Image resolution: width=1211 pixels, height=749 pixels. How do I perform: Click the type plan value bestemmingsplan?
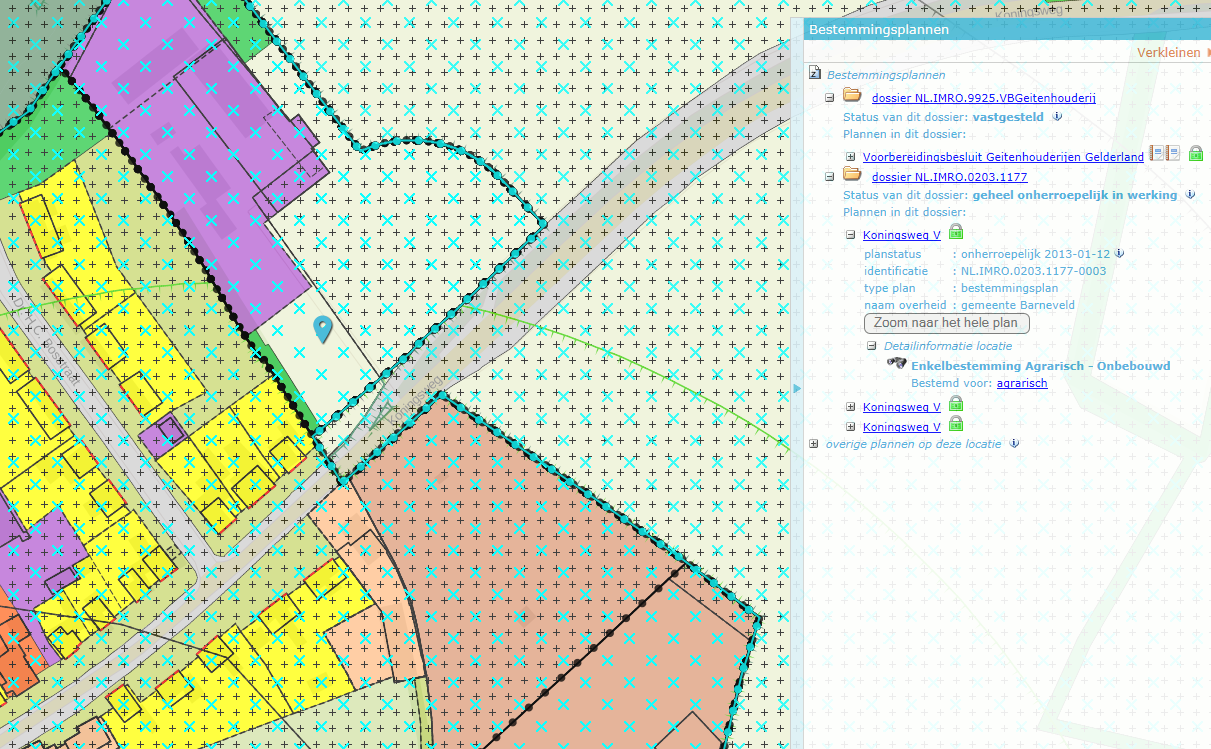(1008, 288)
